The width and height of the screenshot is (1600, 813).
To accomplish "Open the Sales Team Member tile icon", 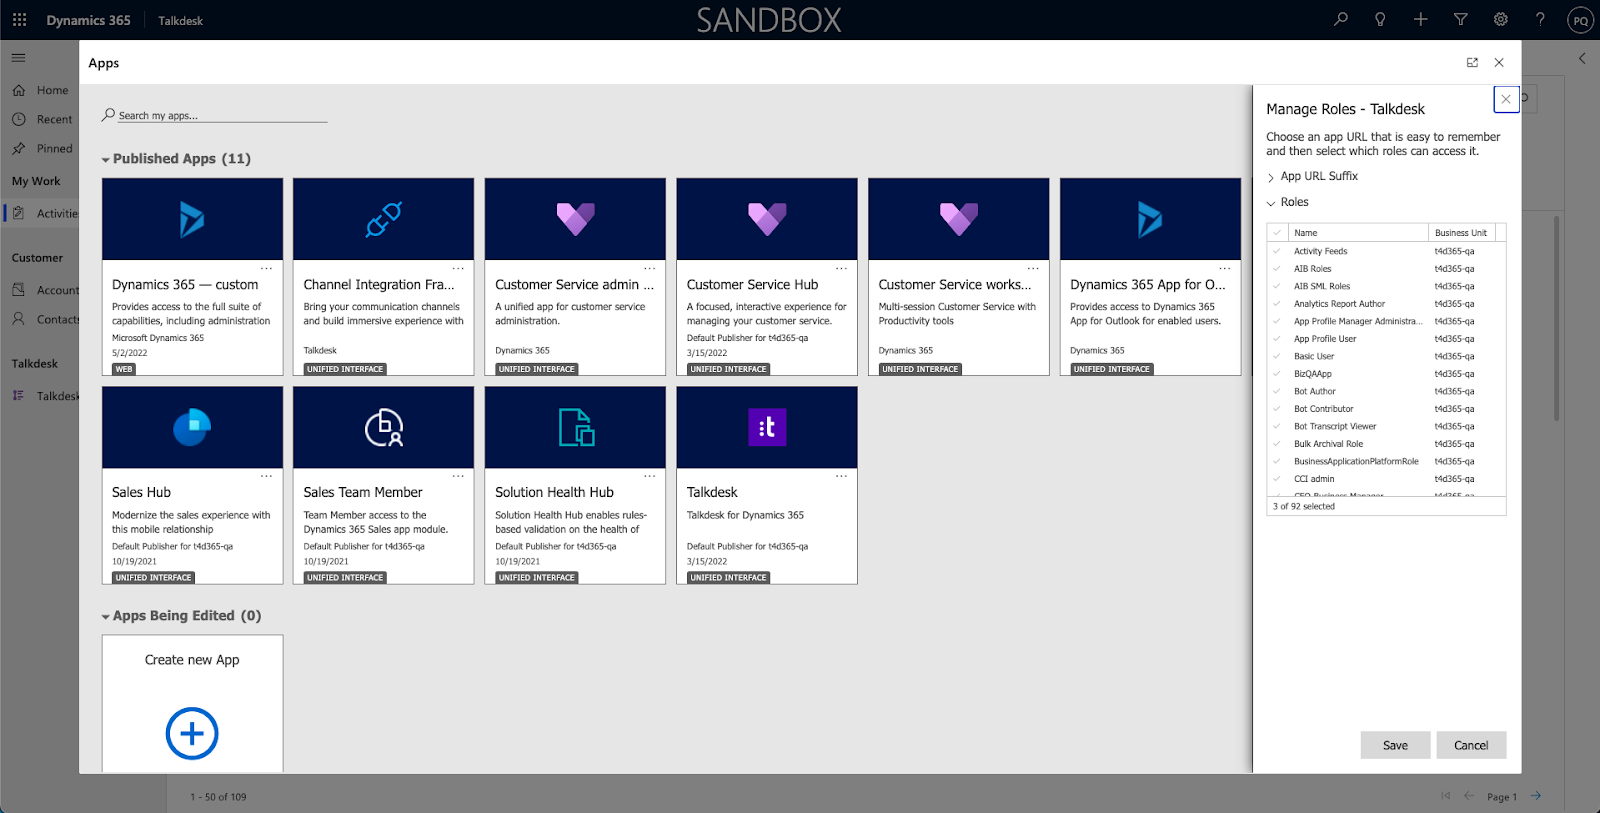I will pos(383,427).
